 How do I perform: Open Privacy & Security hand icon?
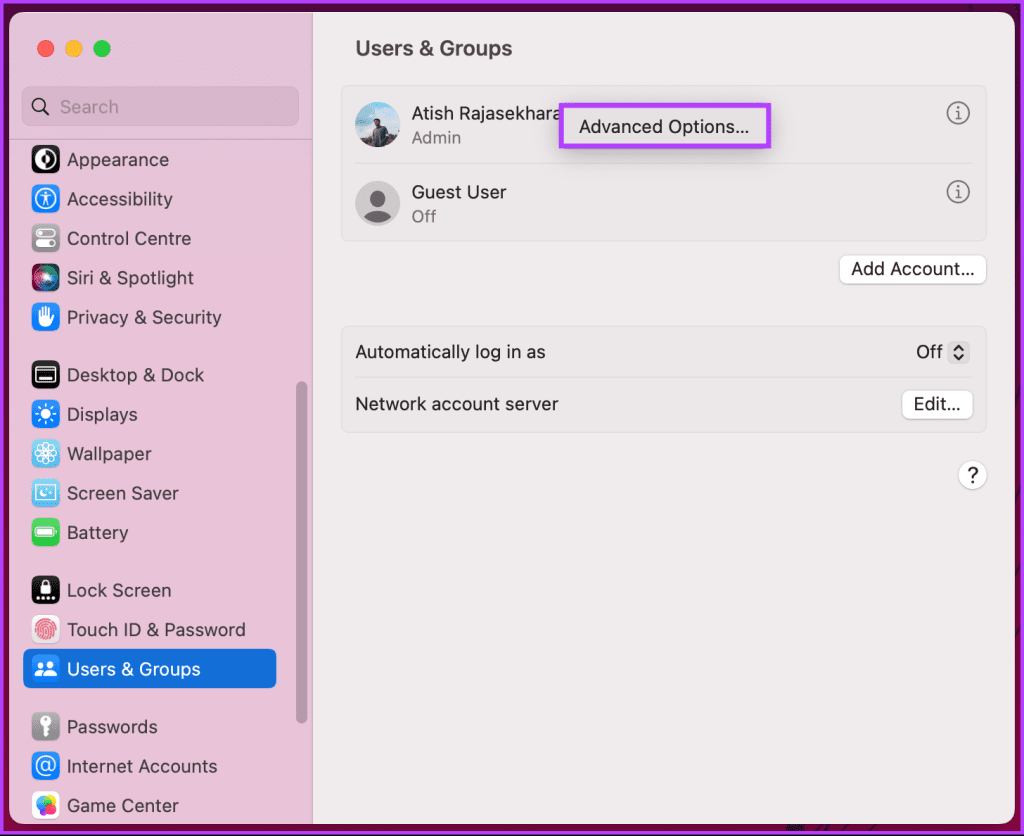click(x=46, y=317)
